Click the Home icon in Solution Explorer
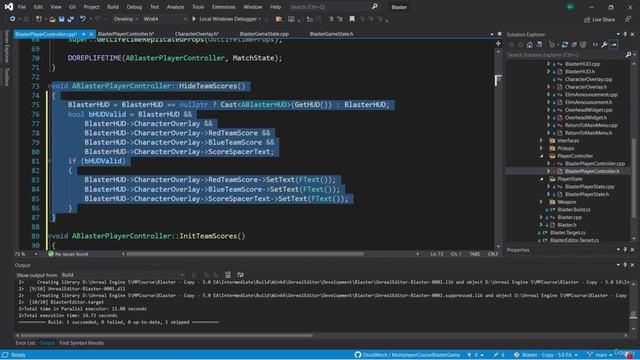Viewport: 640px width, 360px height. (529, 44)
